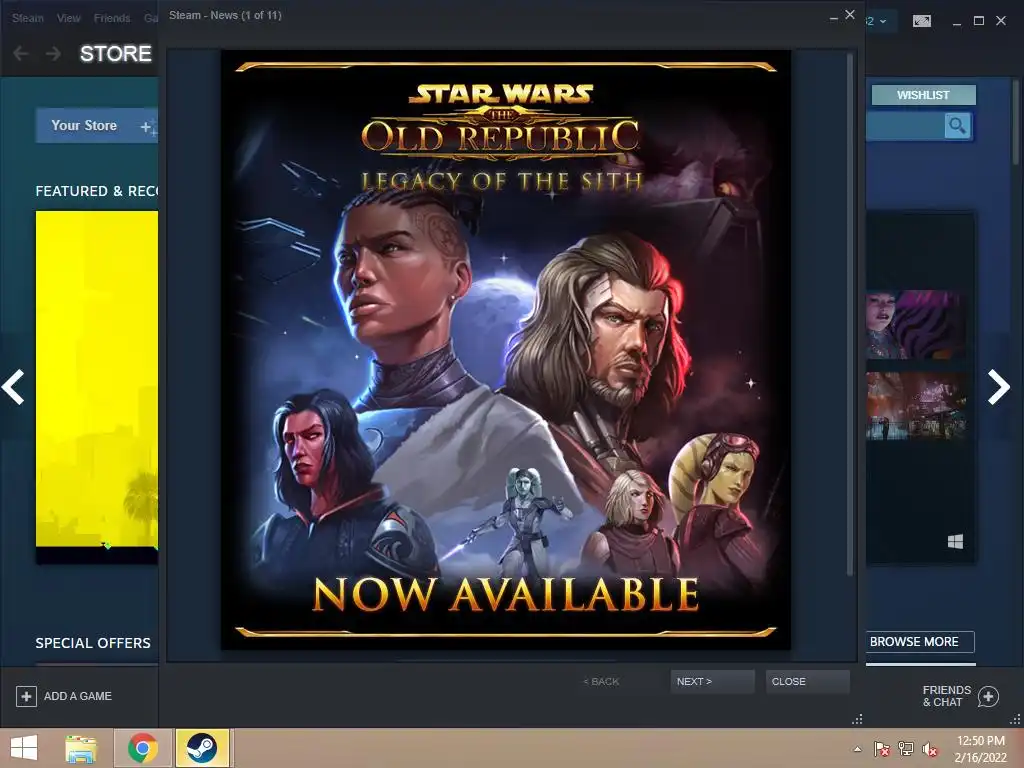
Task: Click the greyed BACK button in News dialog
Action: click(601, 681)
